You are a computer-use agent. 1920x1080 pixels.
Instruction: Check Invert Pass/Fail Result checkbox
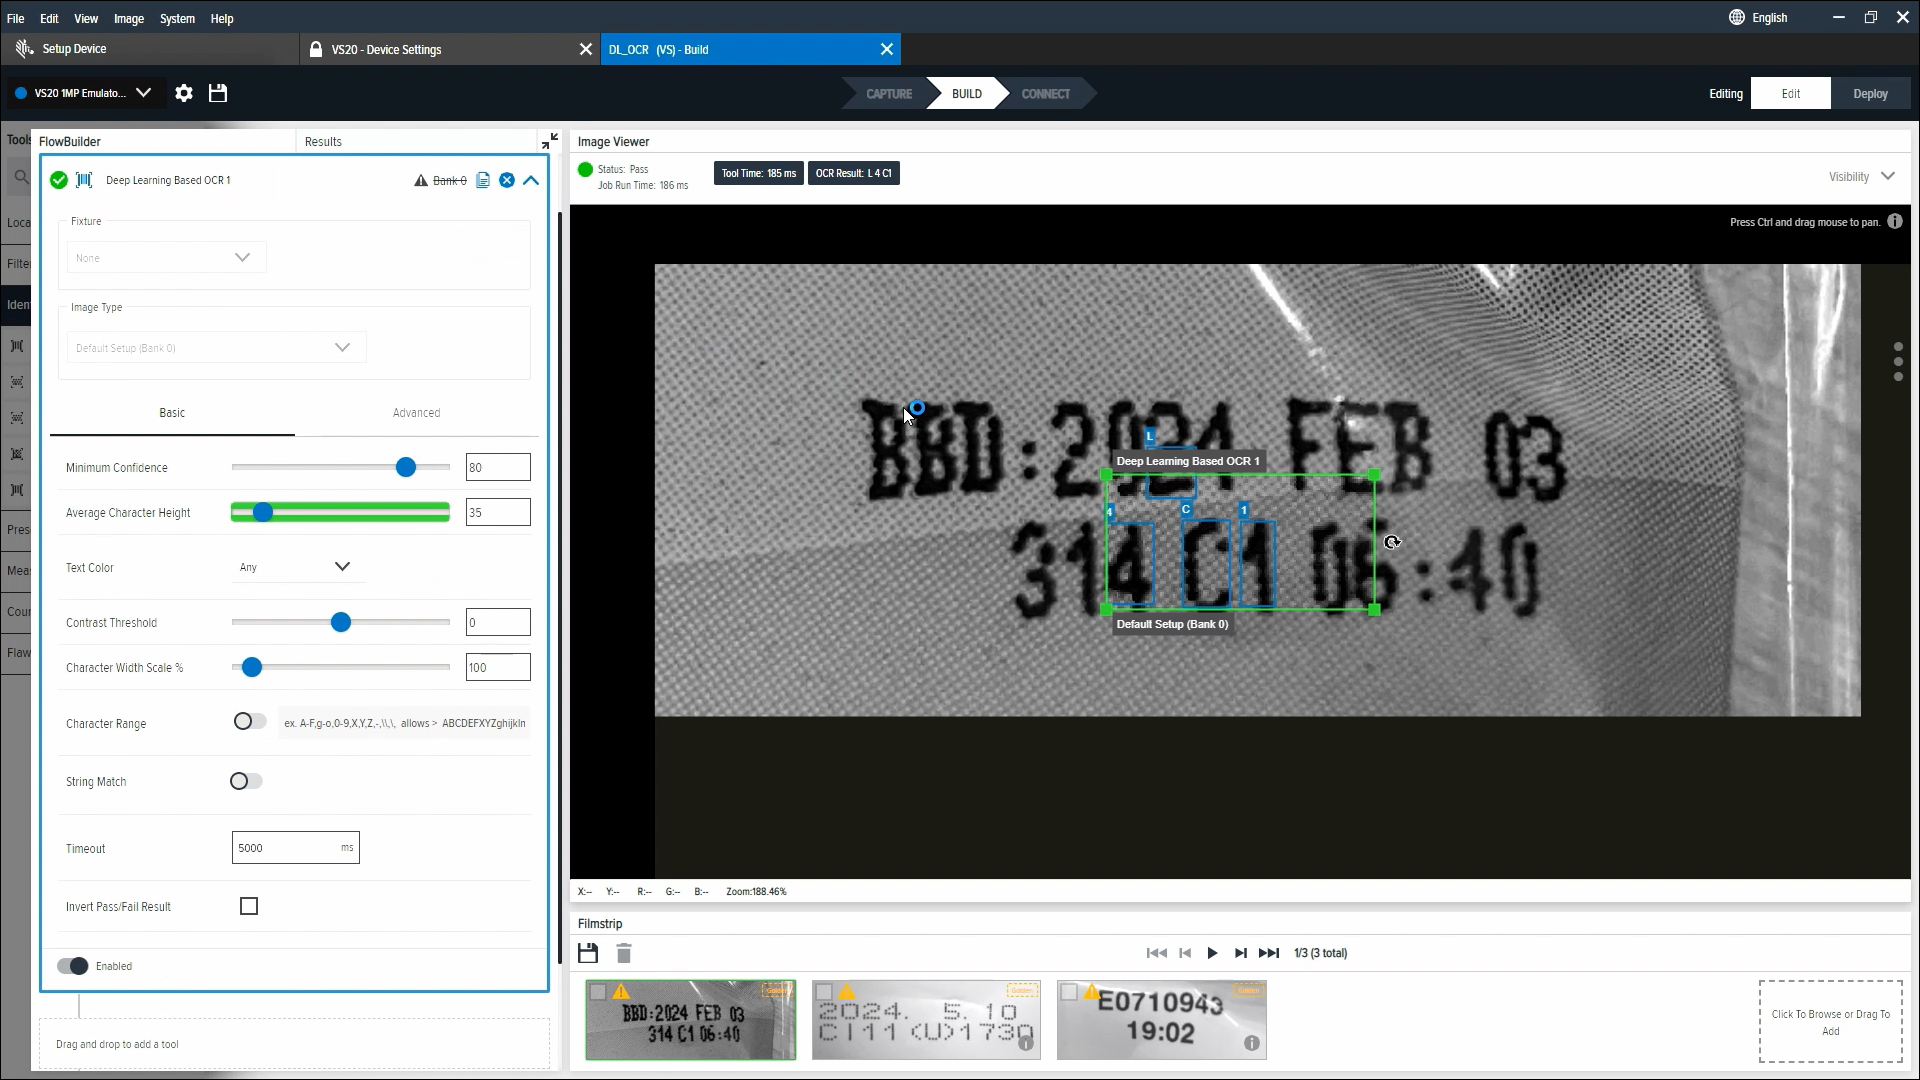249,906
